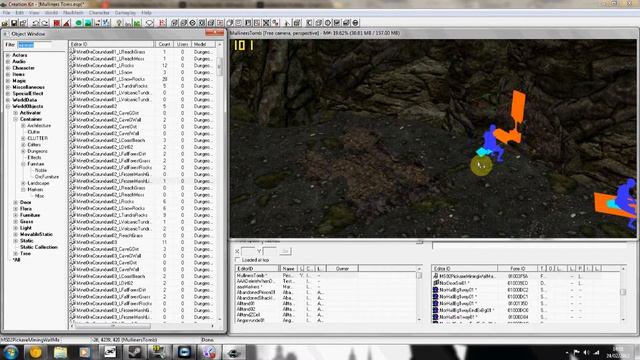Tick the Loaded at top checkbox
The height and width of the screenshot is (360, 640).
(x=238, y=260)
